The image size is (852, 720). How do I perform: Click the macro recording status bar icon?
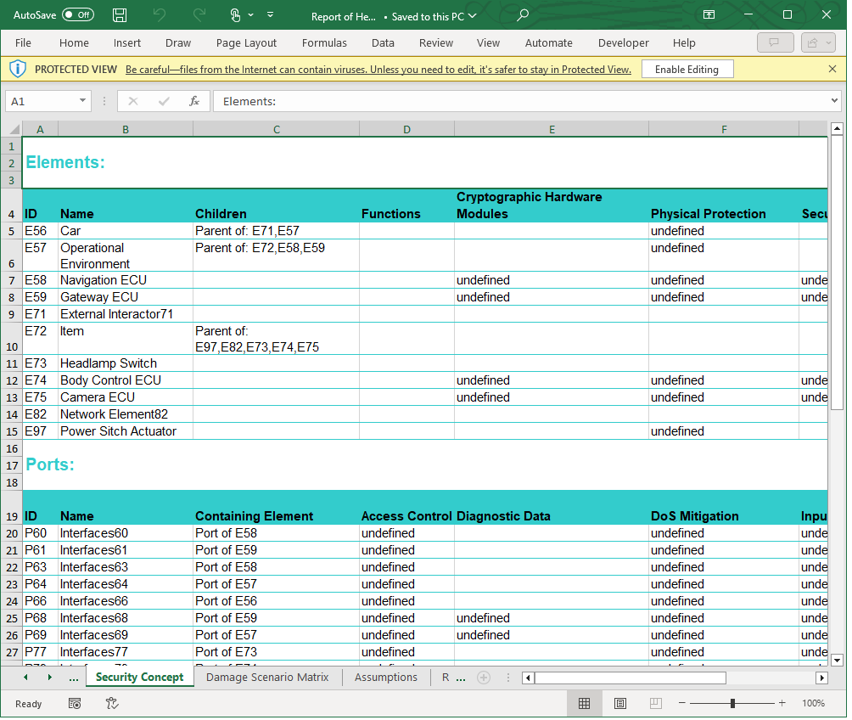[x=75, y=703]
